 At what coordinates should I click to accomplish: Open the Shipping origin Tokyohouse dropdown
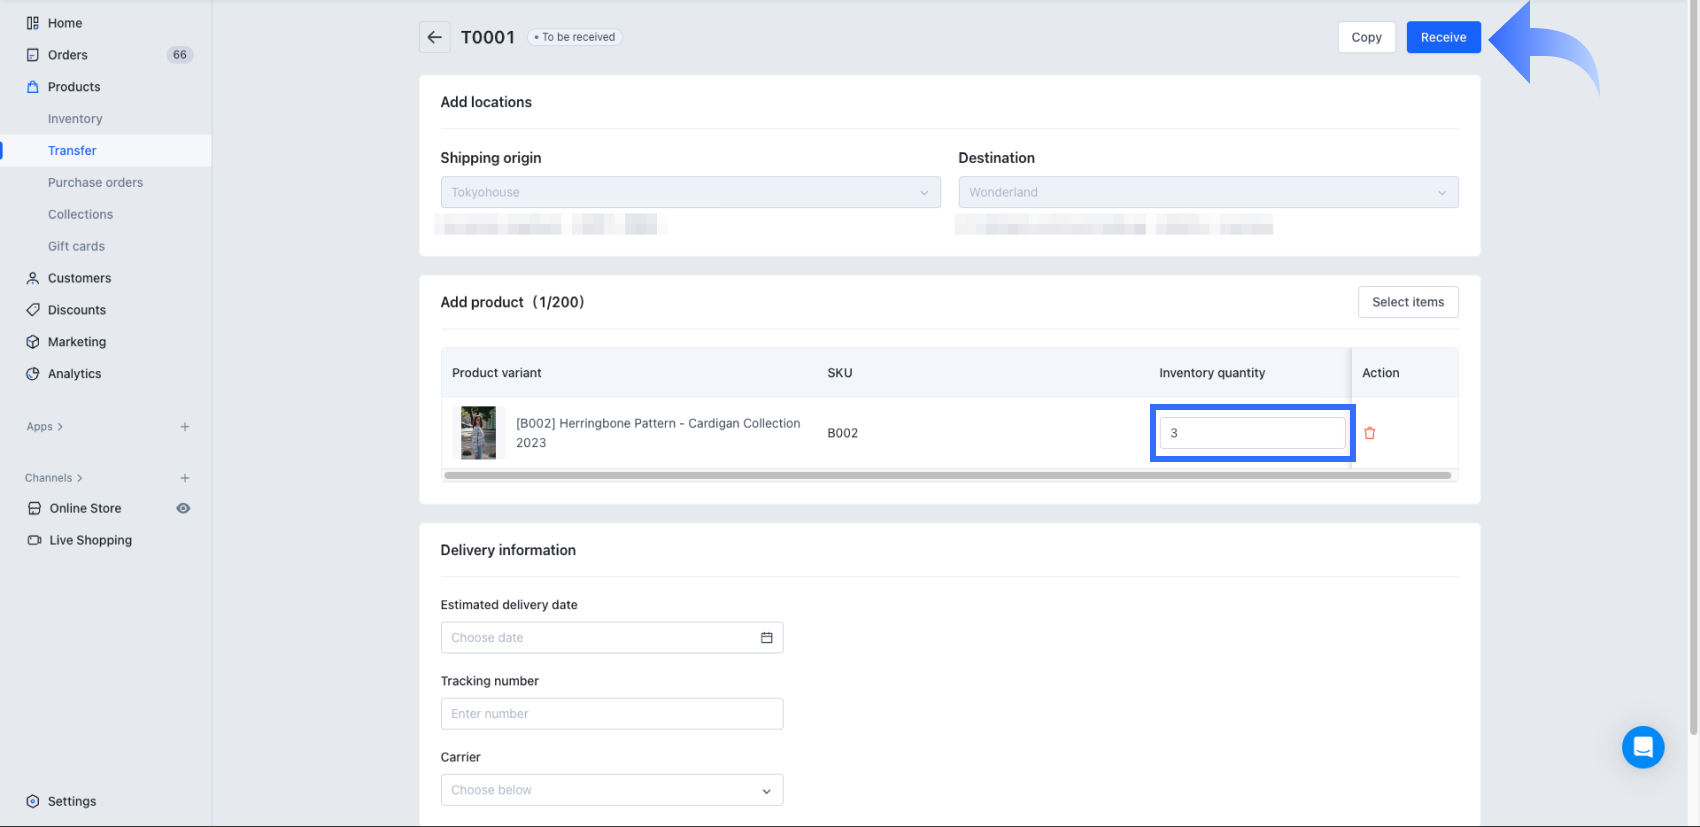point(690,192)
